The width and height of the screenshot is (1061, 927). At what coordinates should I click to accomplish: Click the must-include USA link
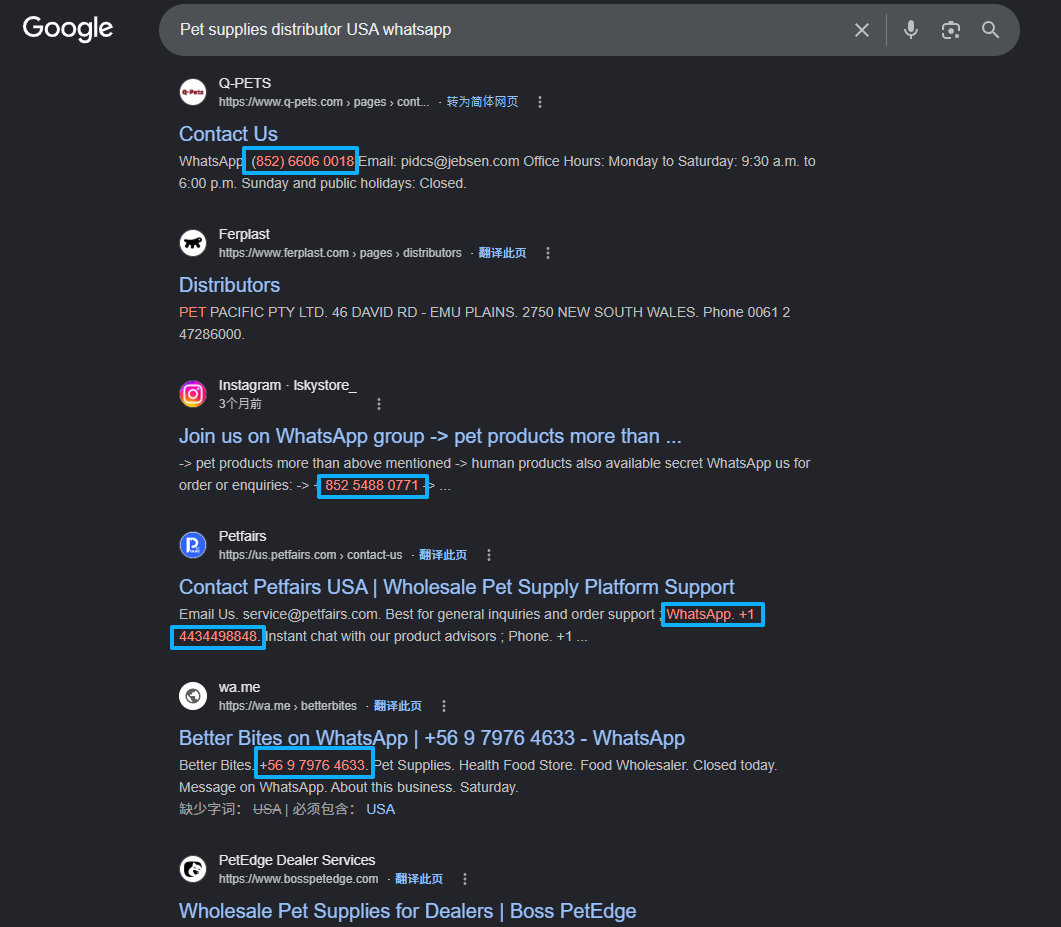tap(380, 809)
